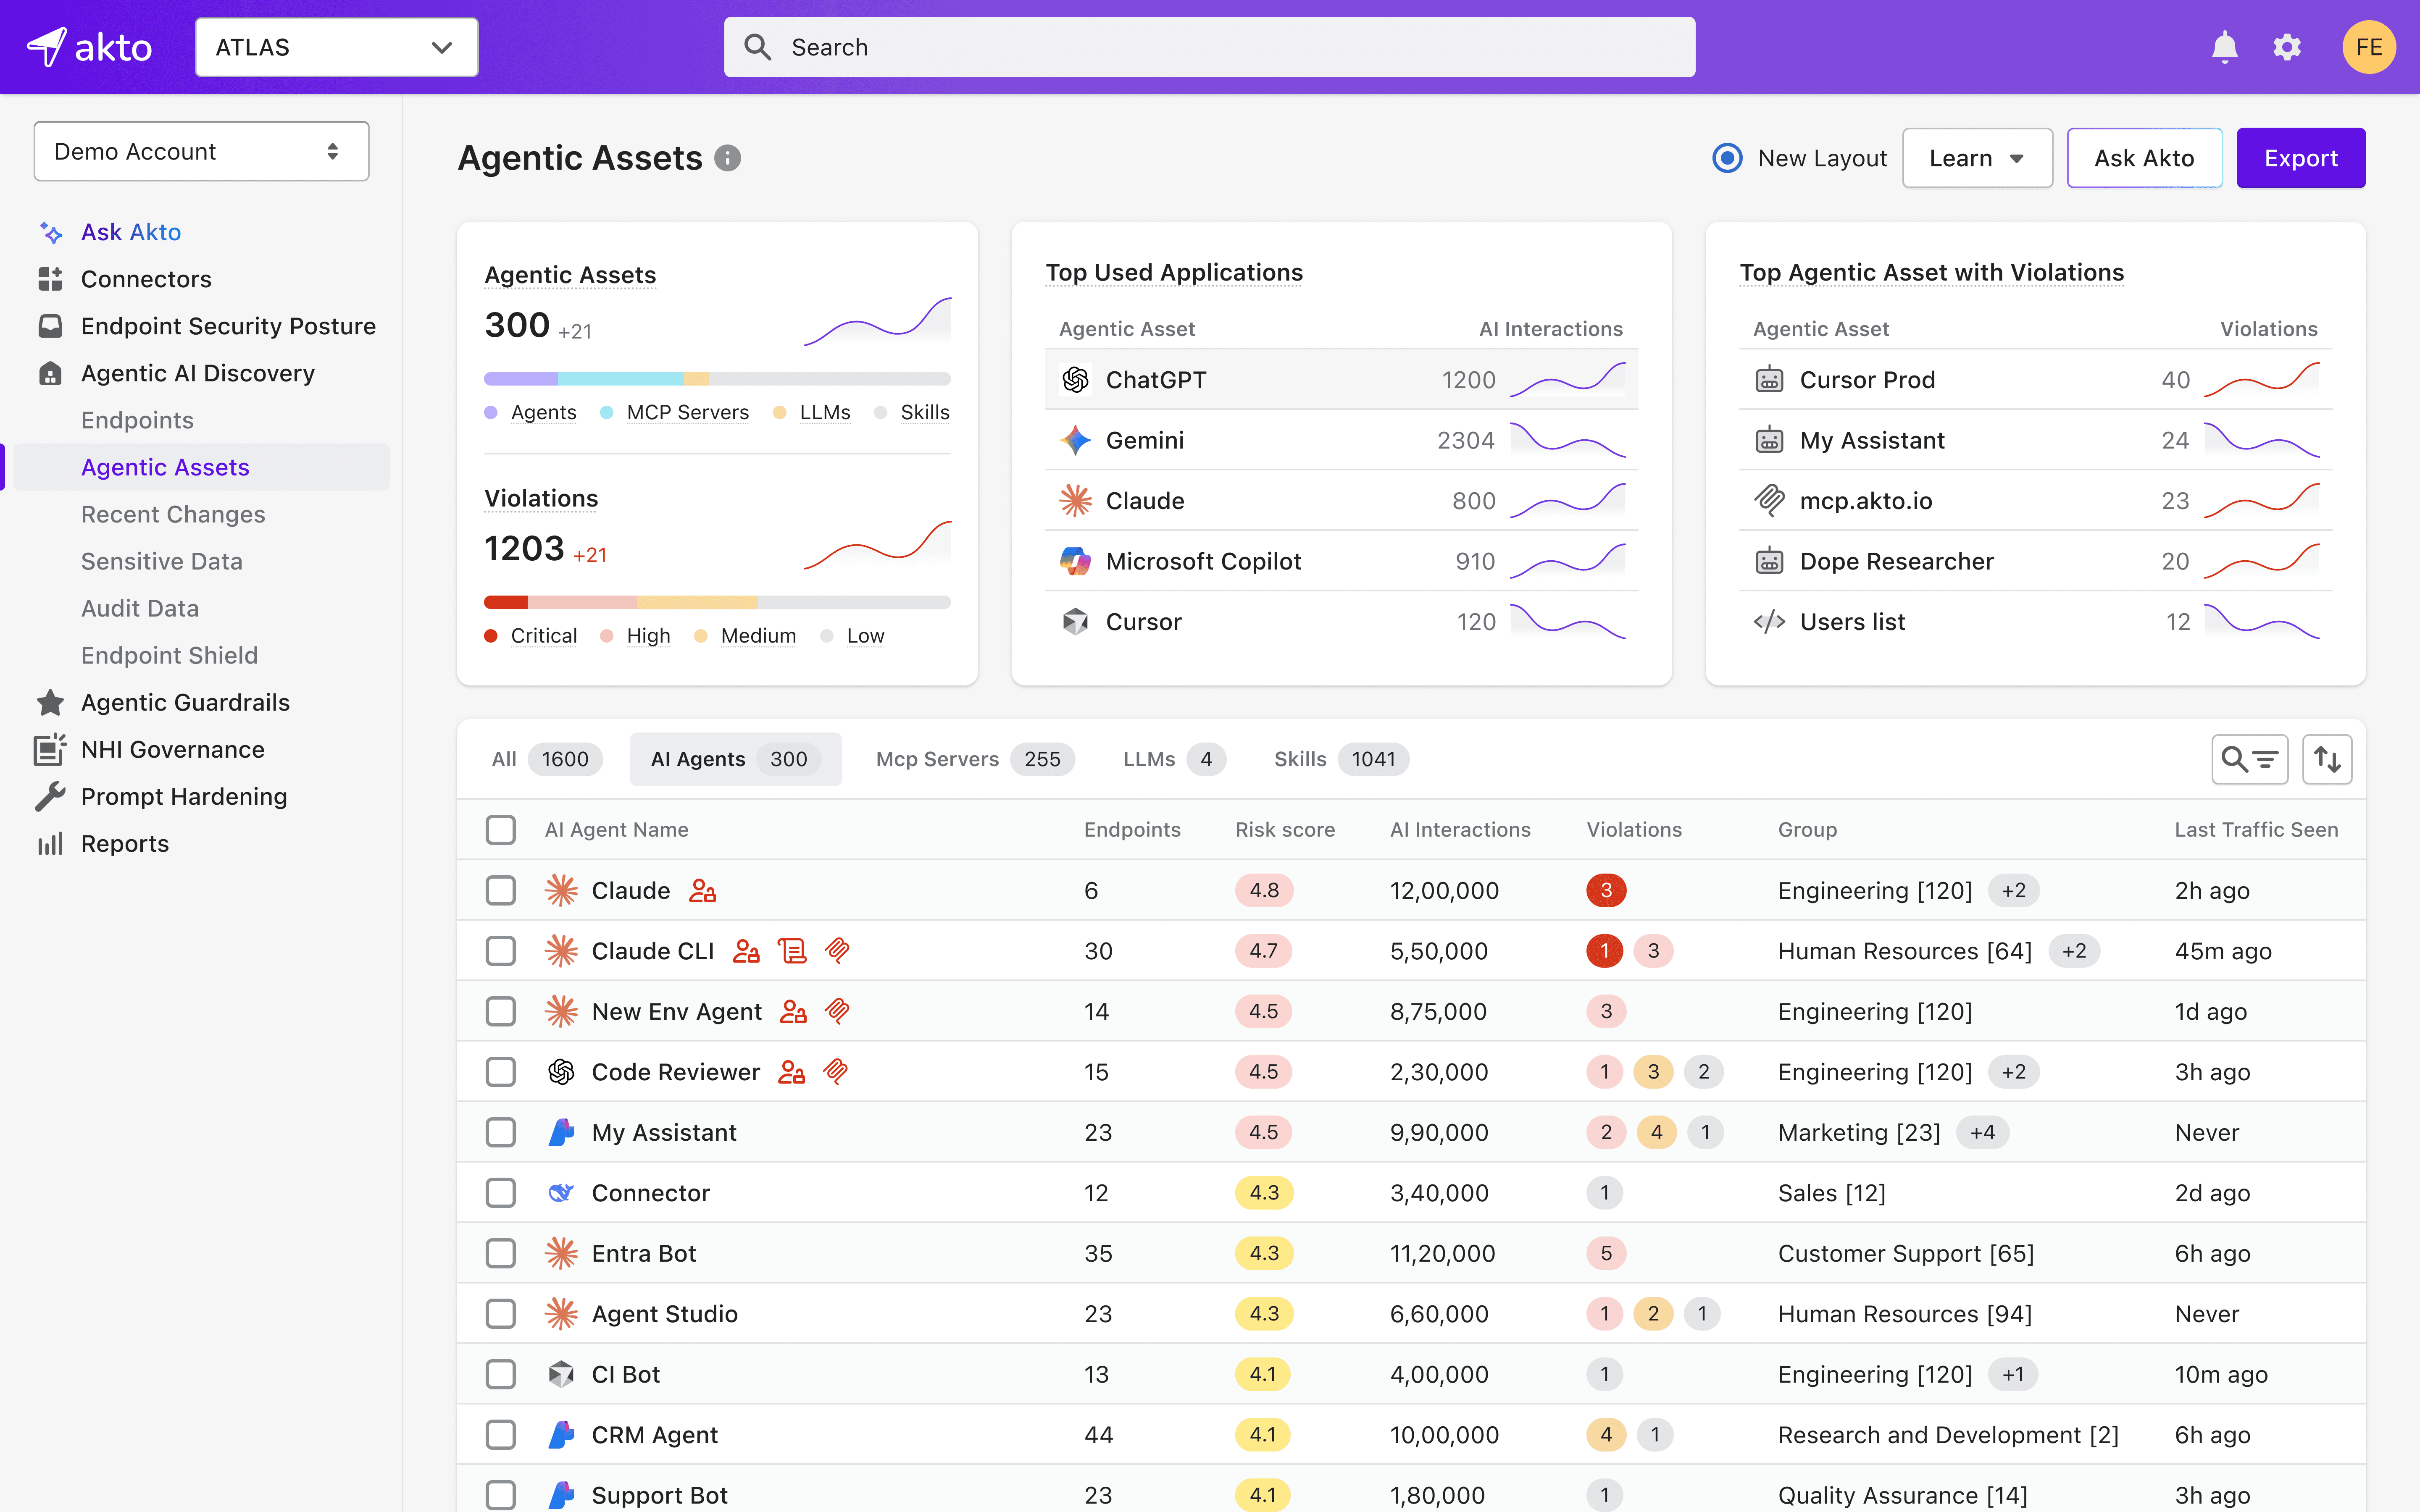Screen dimensions: 2420x1512
Task: Tick the My Assistant row checkbox
Action: (x=500, y=1132)
